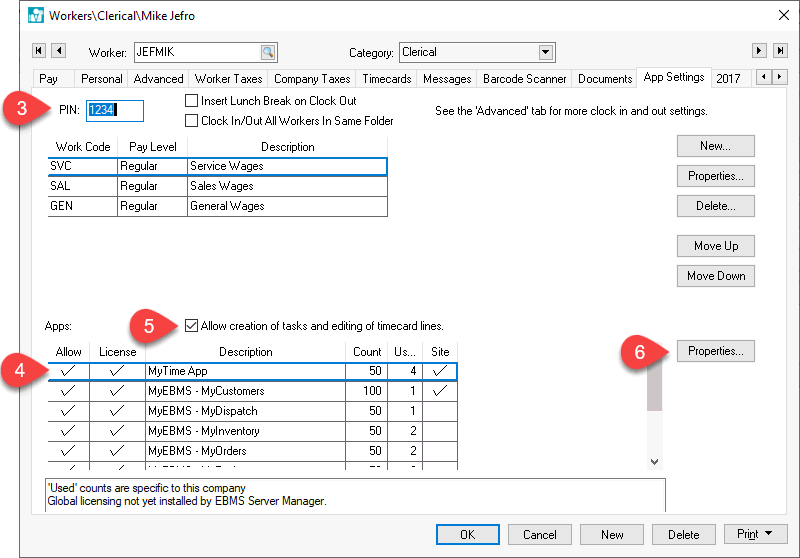Go to previous worker record arrow

pyautogui.click(x=58, y=51)
